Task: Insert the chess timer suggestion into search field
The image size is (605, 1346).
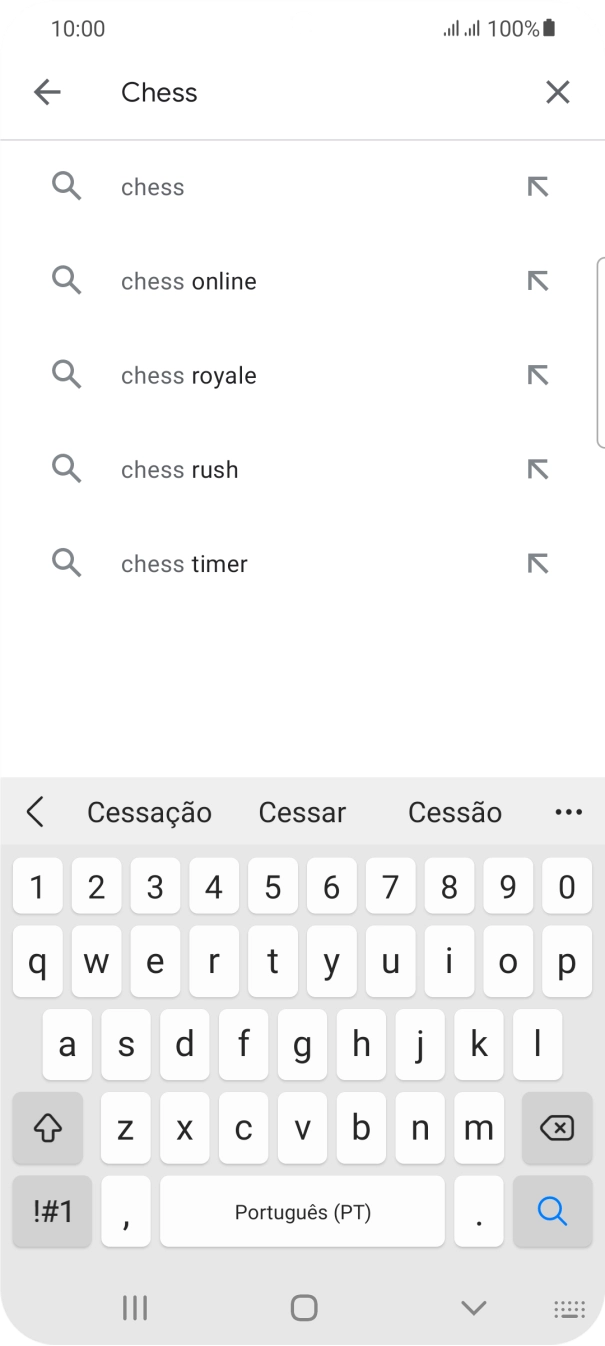Action: 538,563
